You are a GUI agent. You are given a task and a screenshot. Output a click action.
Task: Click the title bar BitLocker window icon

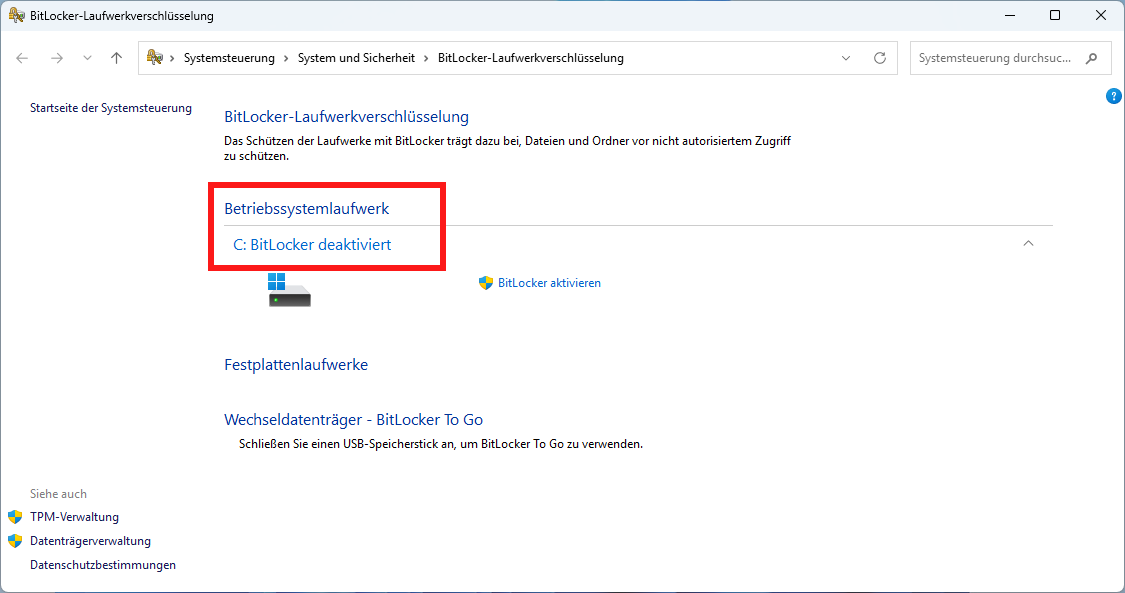pyautogui.click(x=16, y=15)
